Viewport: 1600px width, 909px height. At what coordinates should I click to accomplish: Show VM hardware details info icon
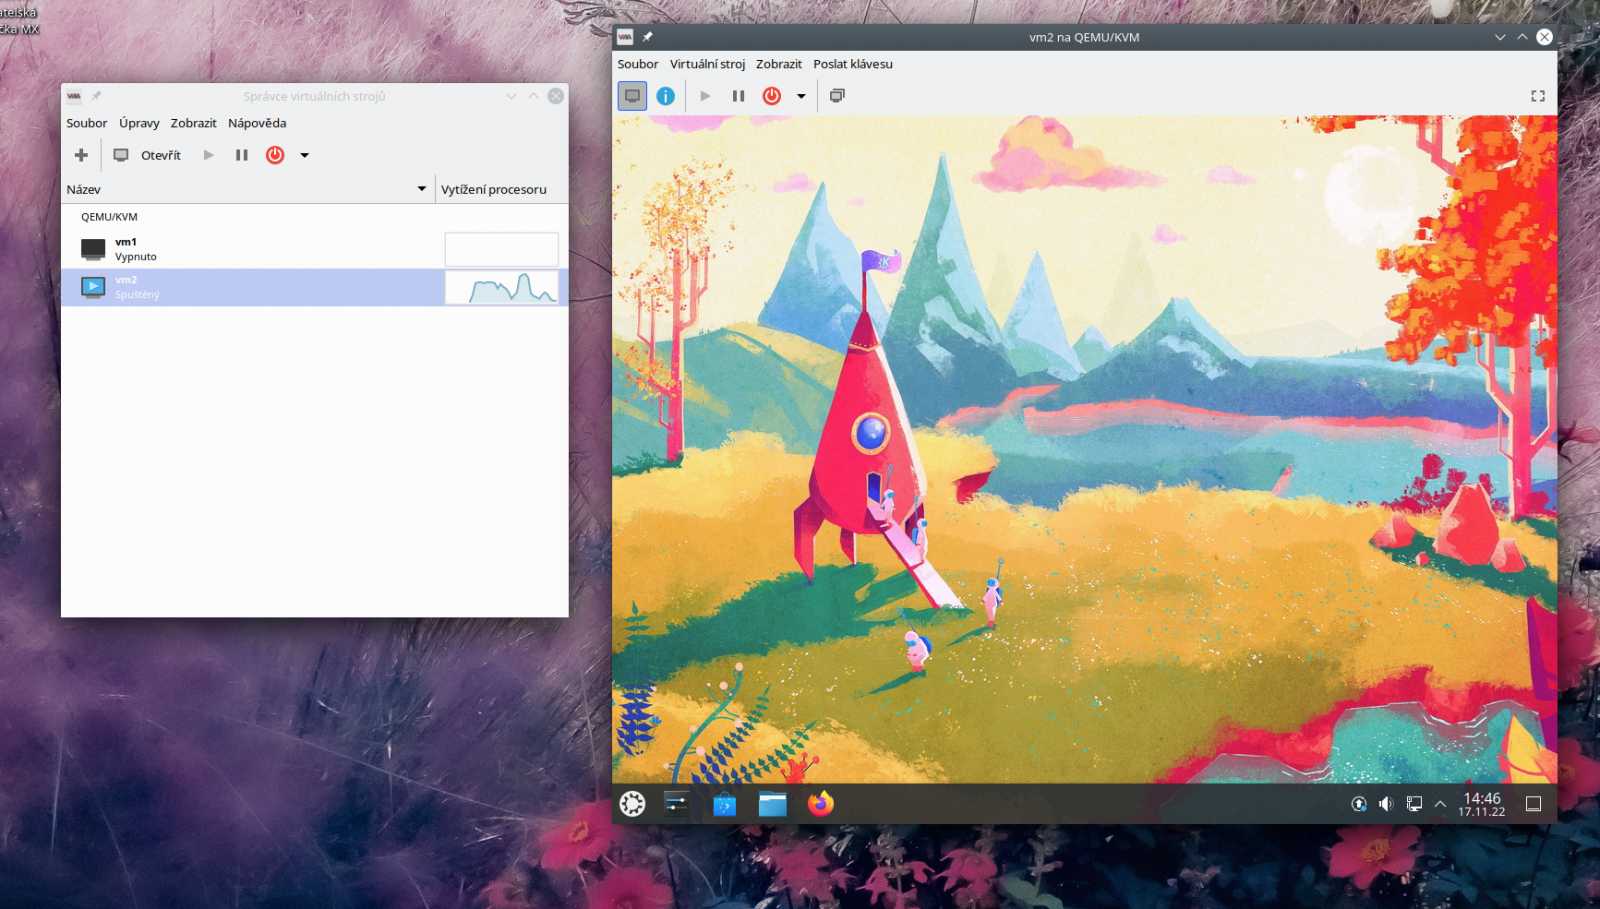click(665, 96)
